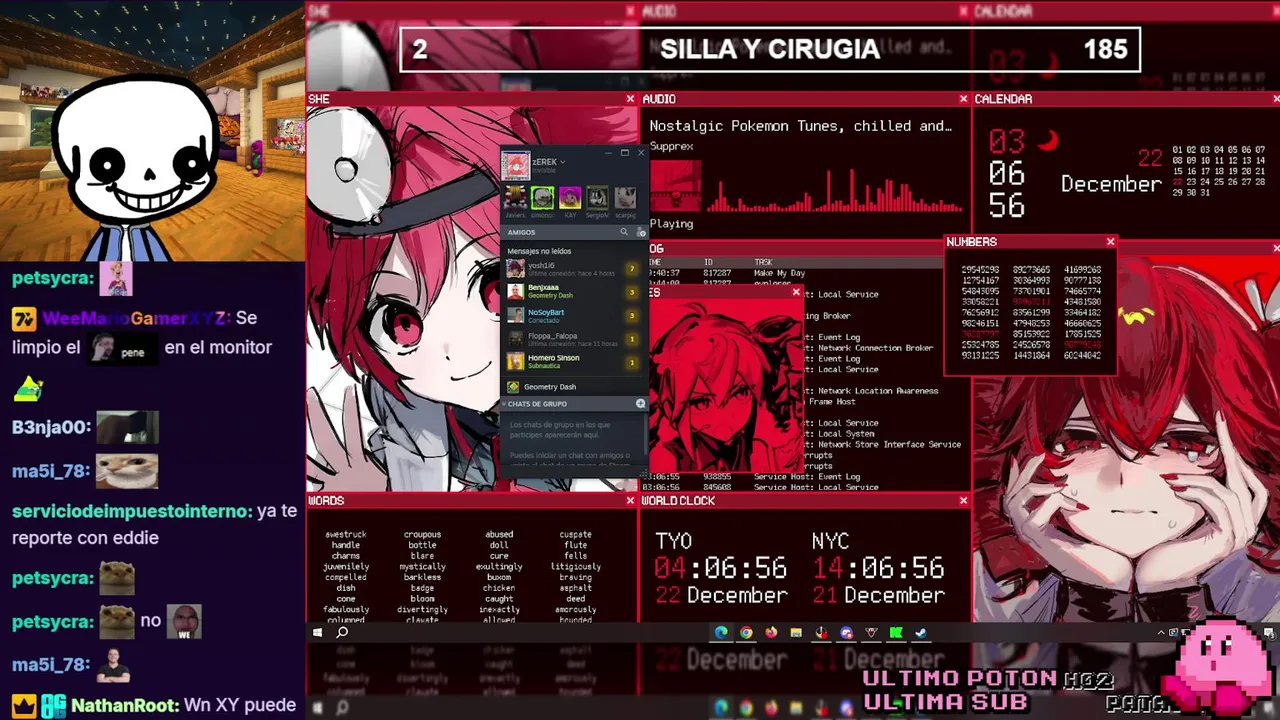The image size is (1280, 720).
Task: Click December in the CALENDAR widget
Action: coord(1111,184)
